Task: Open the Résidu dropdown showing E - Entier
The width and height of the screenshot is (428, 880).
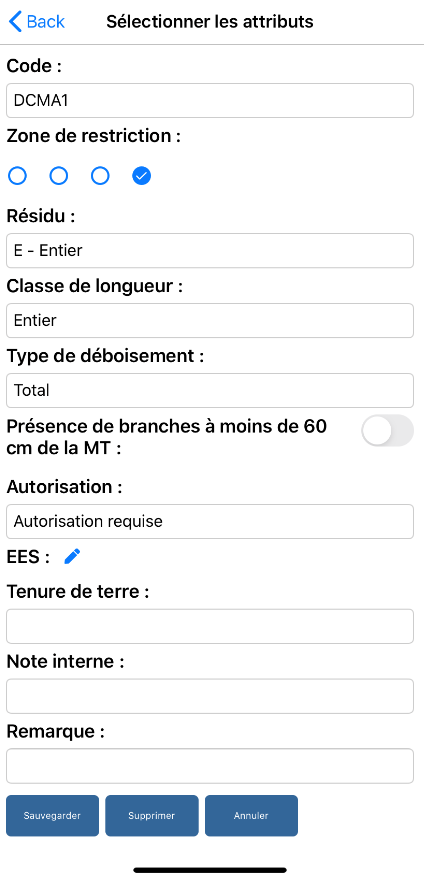Action: coord(210,250)
